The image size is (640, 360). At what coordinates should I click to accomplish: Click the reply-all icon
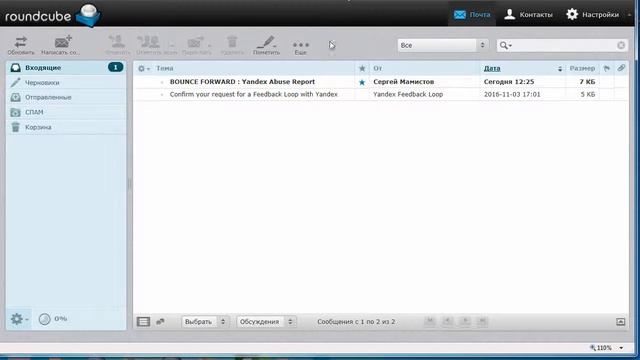click(x=149, y=42)
